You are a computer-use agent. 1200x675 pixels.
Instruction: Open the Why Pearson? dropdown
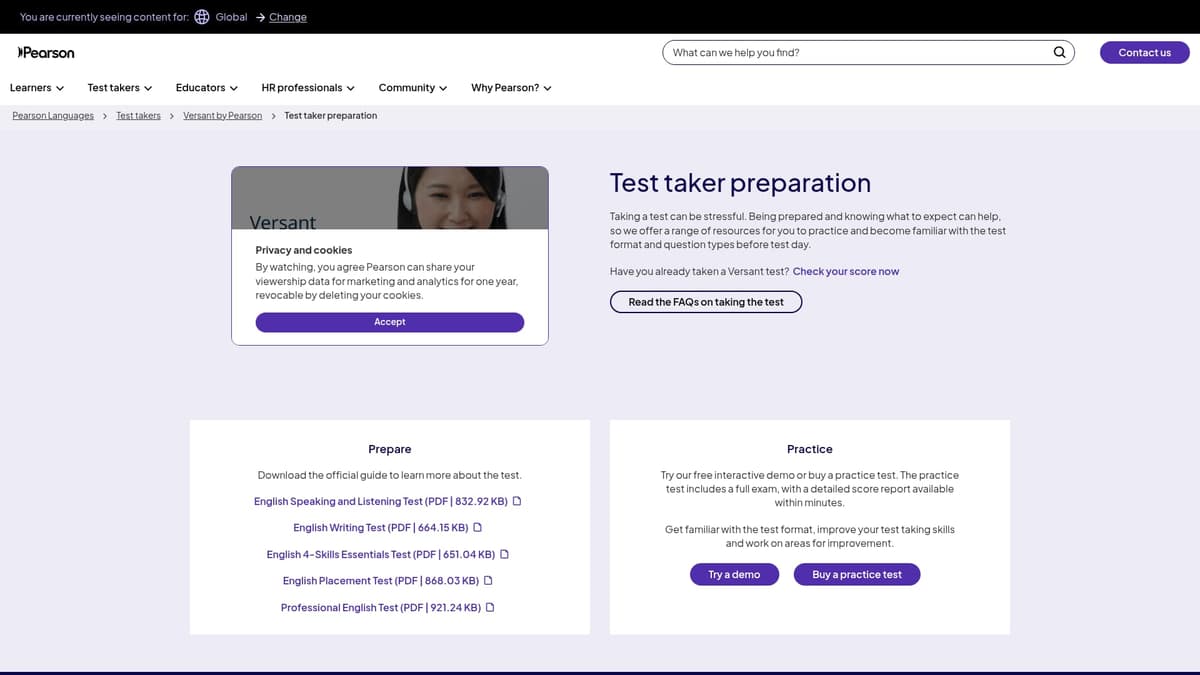coord(511,88)
